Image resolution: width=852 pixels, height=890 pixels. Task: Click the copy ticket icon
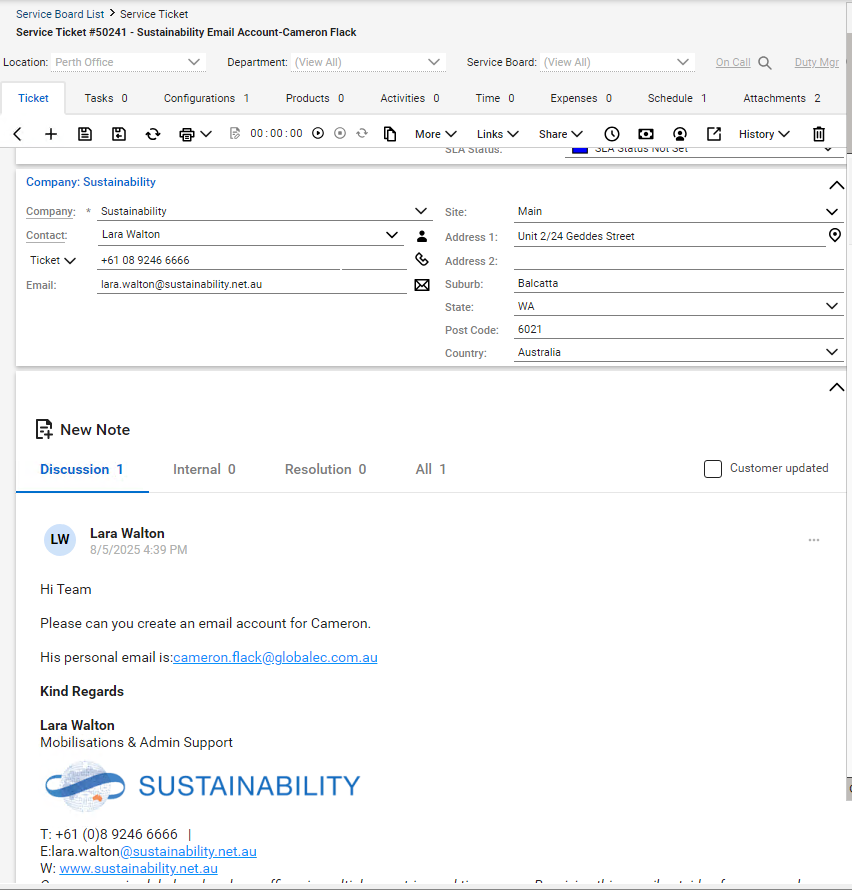390,134
